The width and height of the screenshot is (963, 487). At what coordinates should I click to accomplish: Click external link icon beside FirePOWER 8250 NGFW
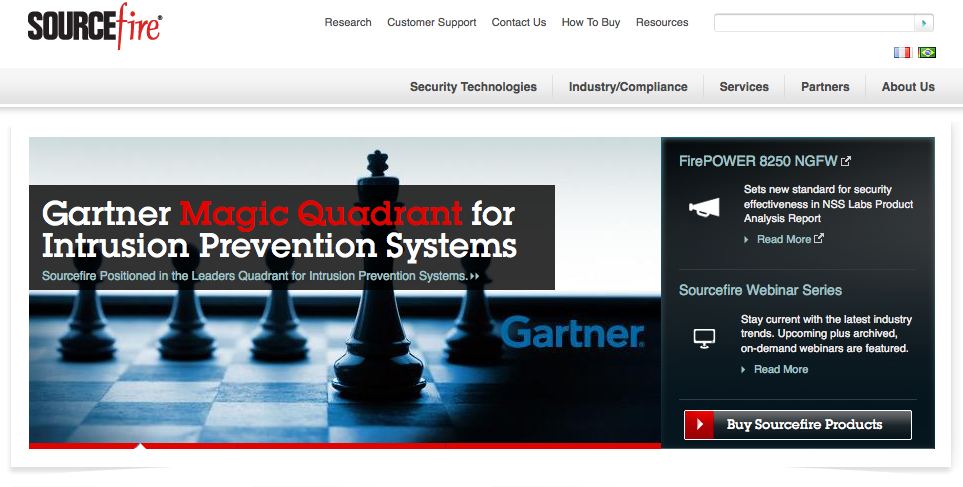pyautogui.click(x=846, y=161)
